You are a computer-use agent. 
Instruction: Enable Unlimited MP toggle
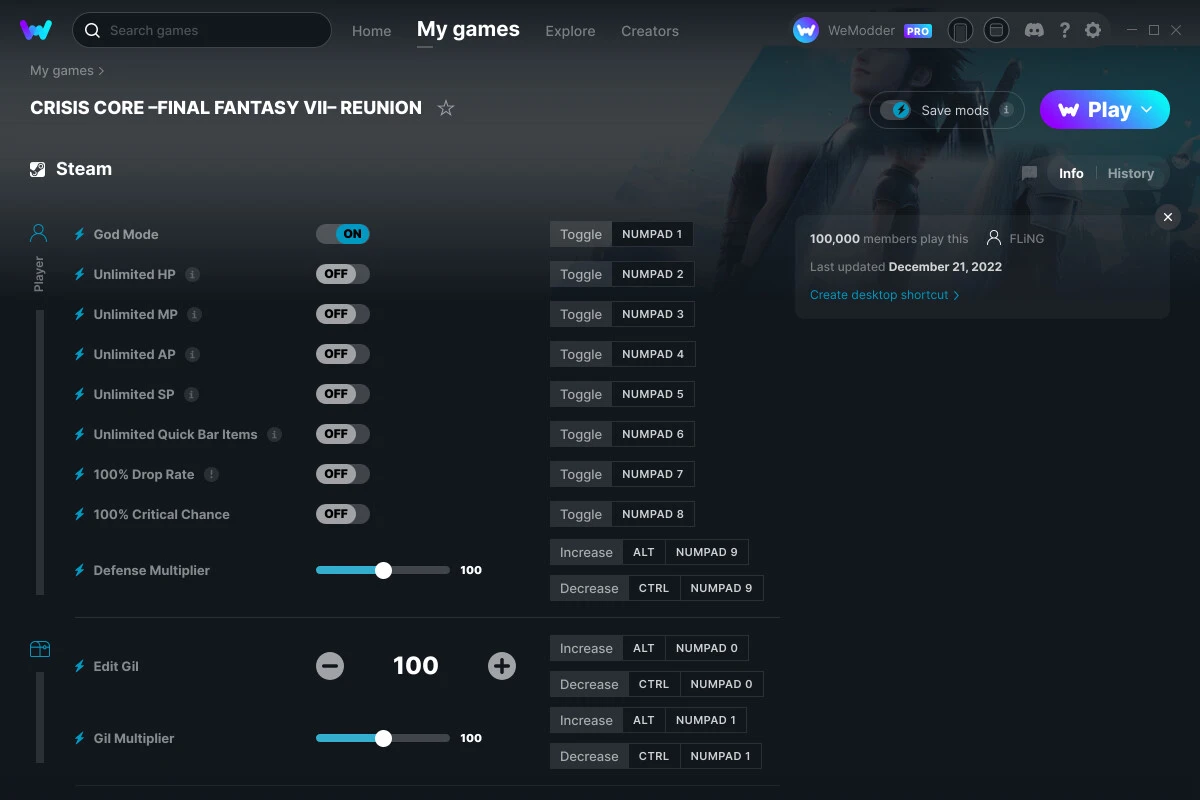pyautogui.click(x=343, y=314)
